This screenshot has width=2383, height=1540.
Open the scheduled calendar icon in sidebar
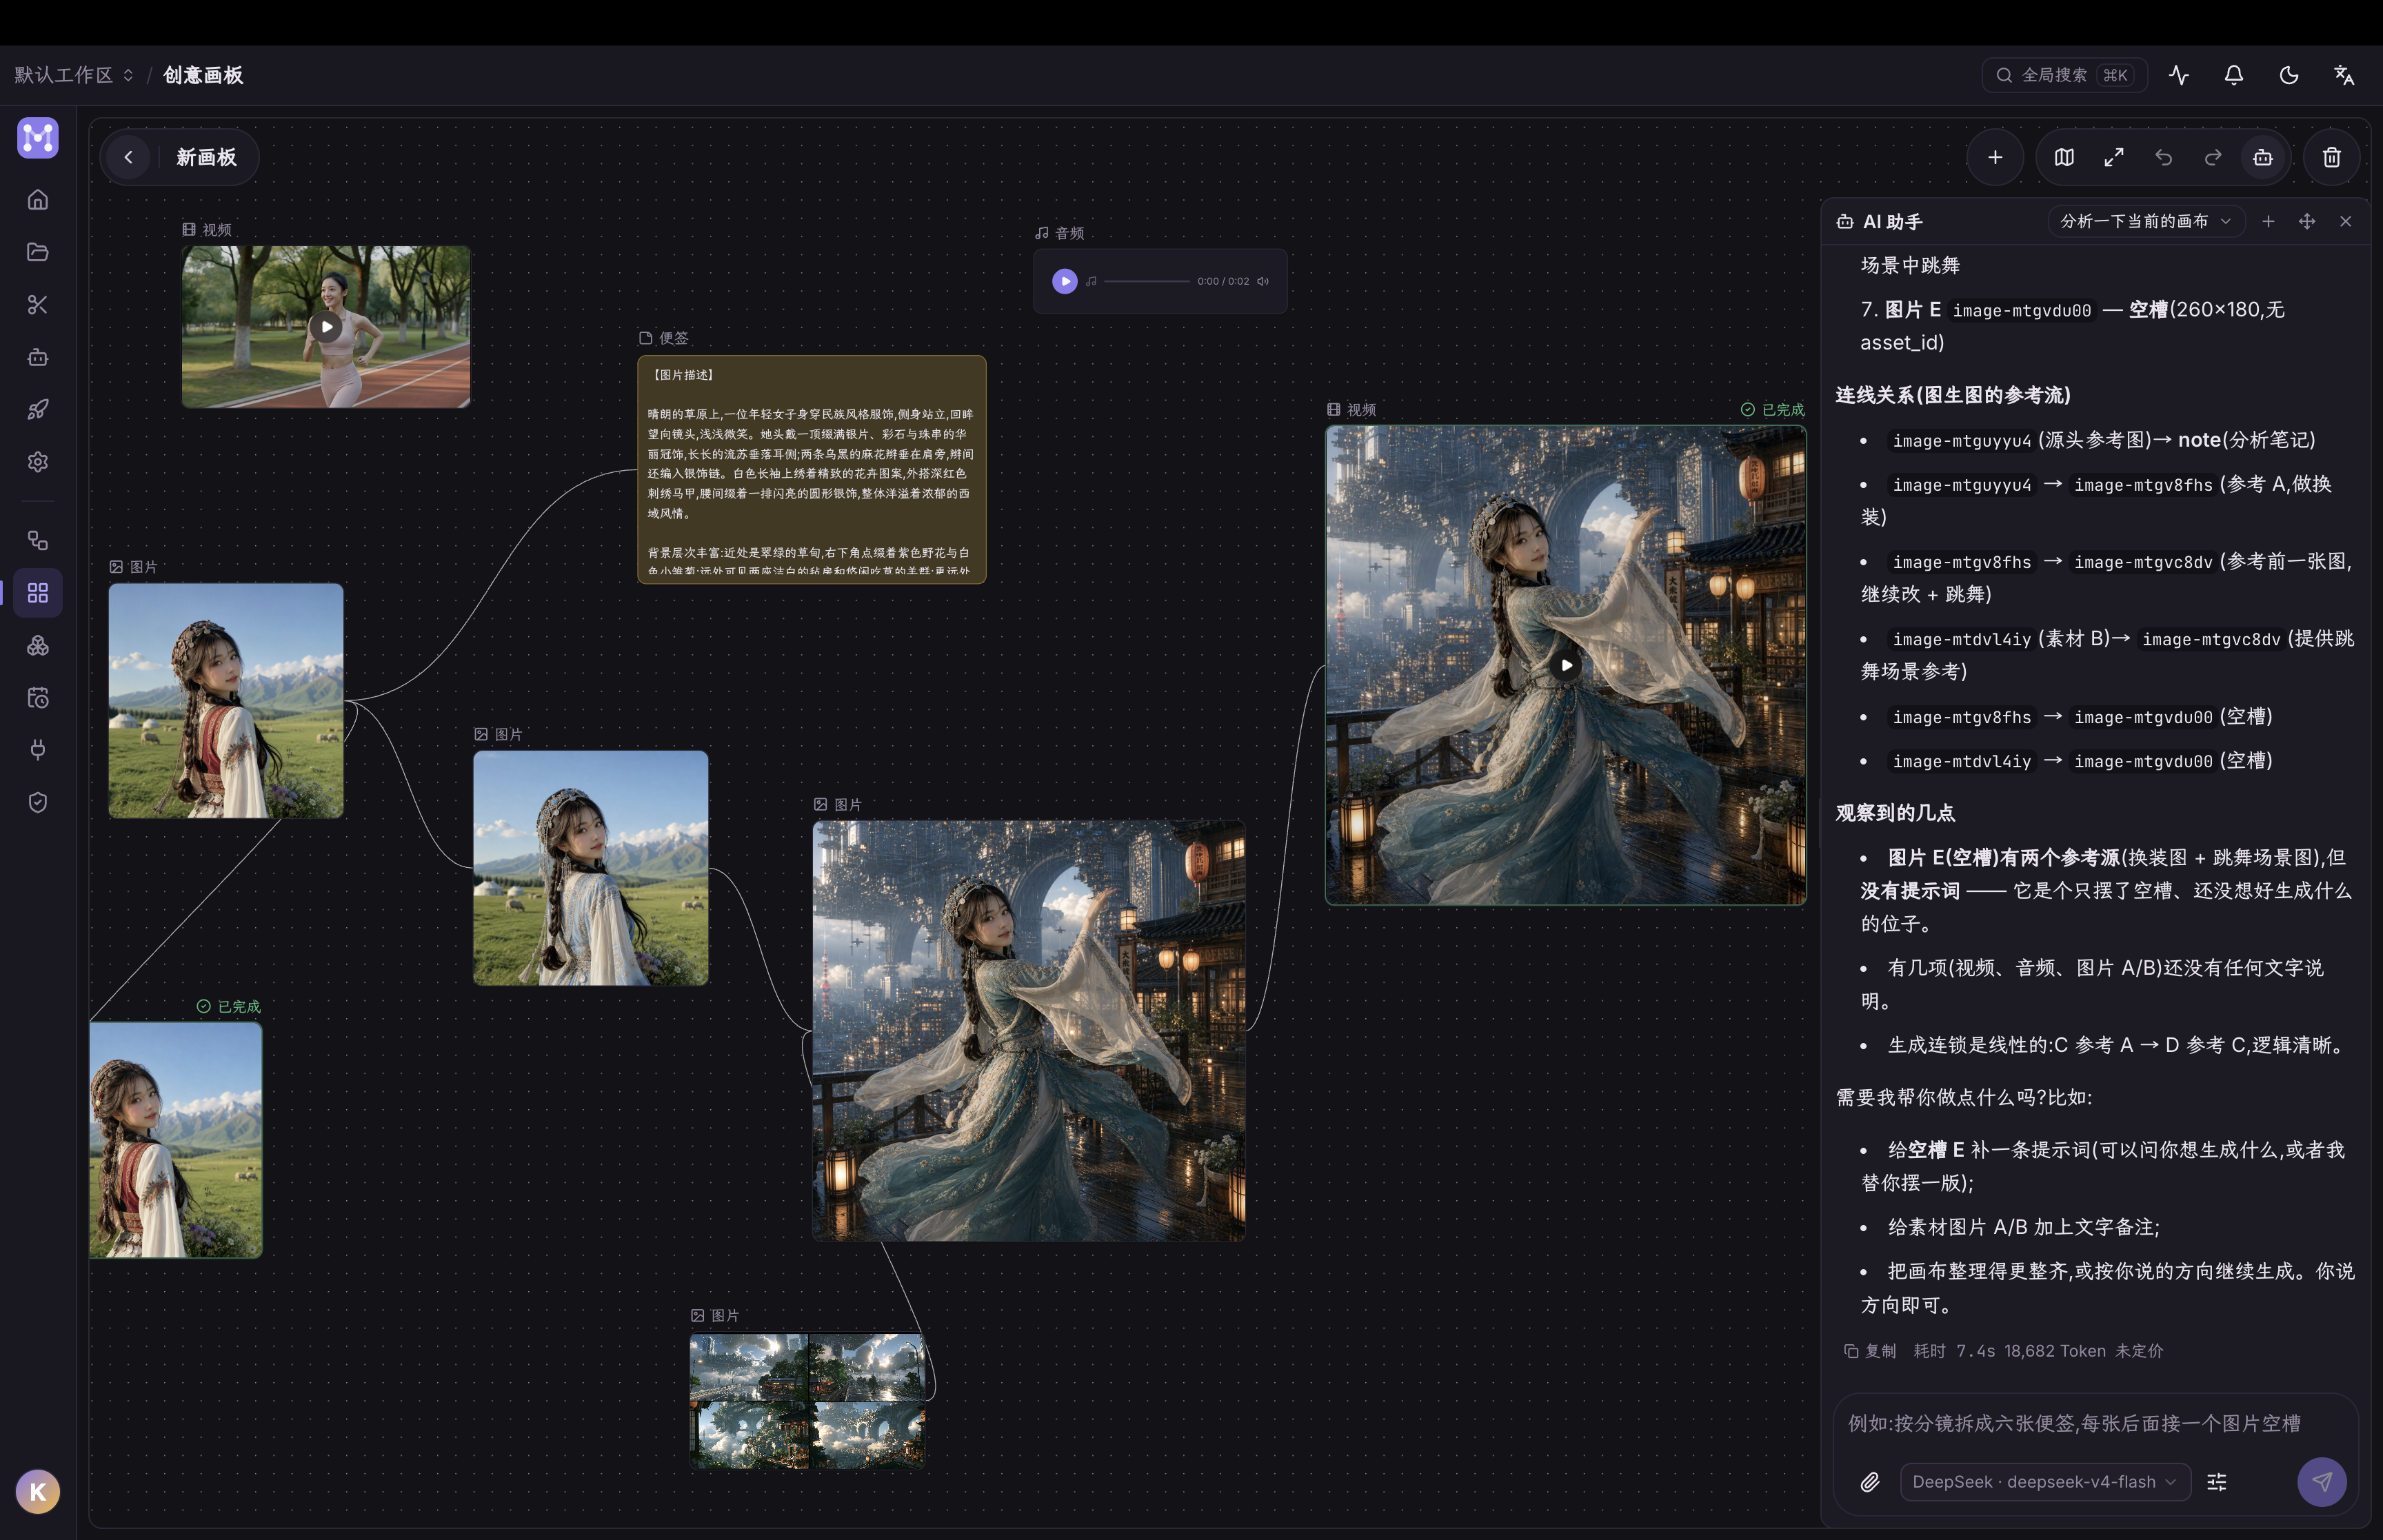click(x=38, y=698)
